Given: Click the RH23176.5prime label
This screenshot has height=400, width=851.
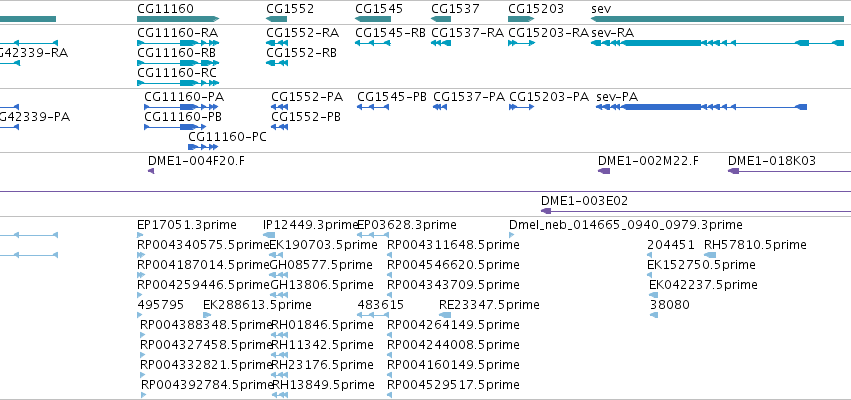Looking at the screenshot, I should (322, 365).
